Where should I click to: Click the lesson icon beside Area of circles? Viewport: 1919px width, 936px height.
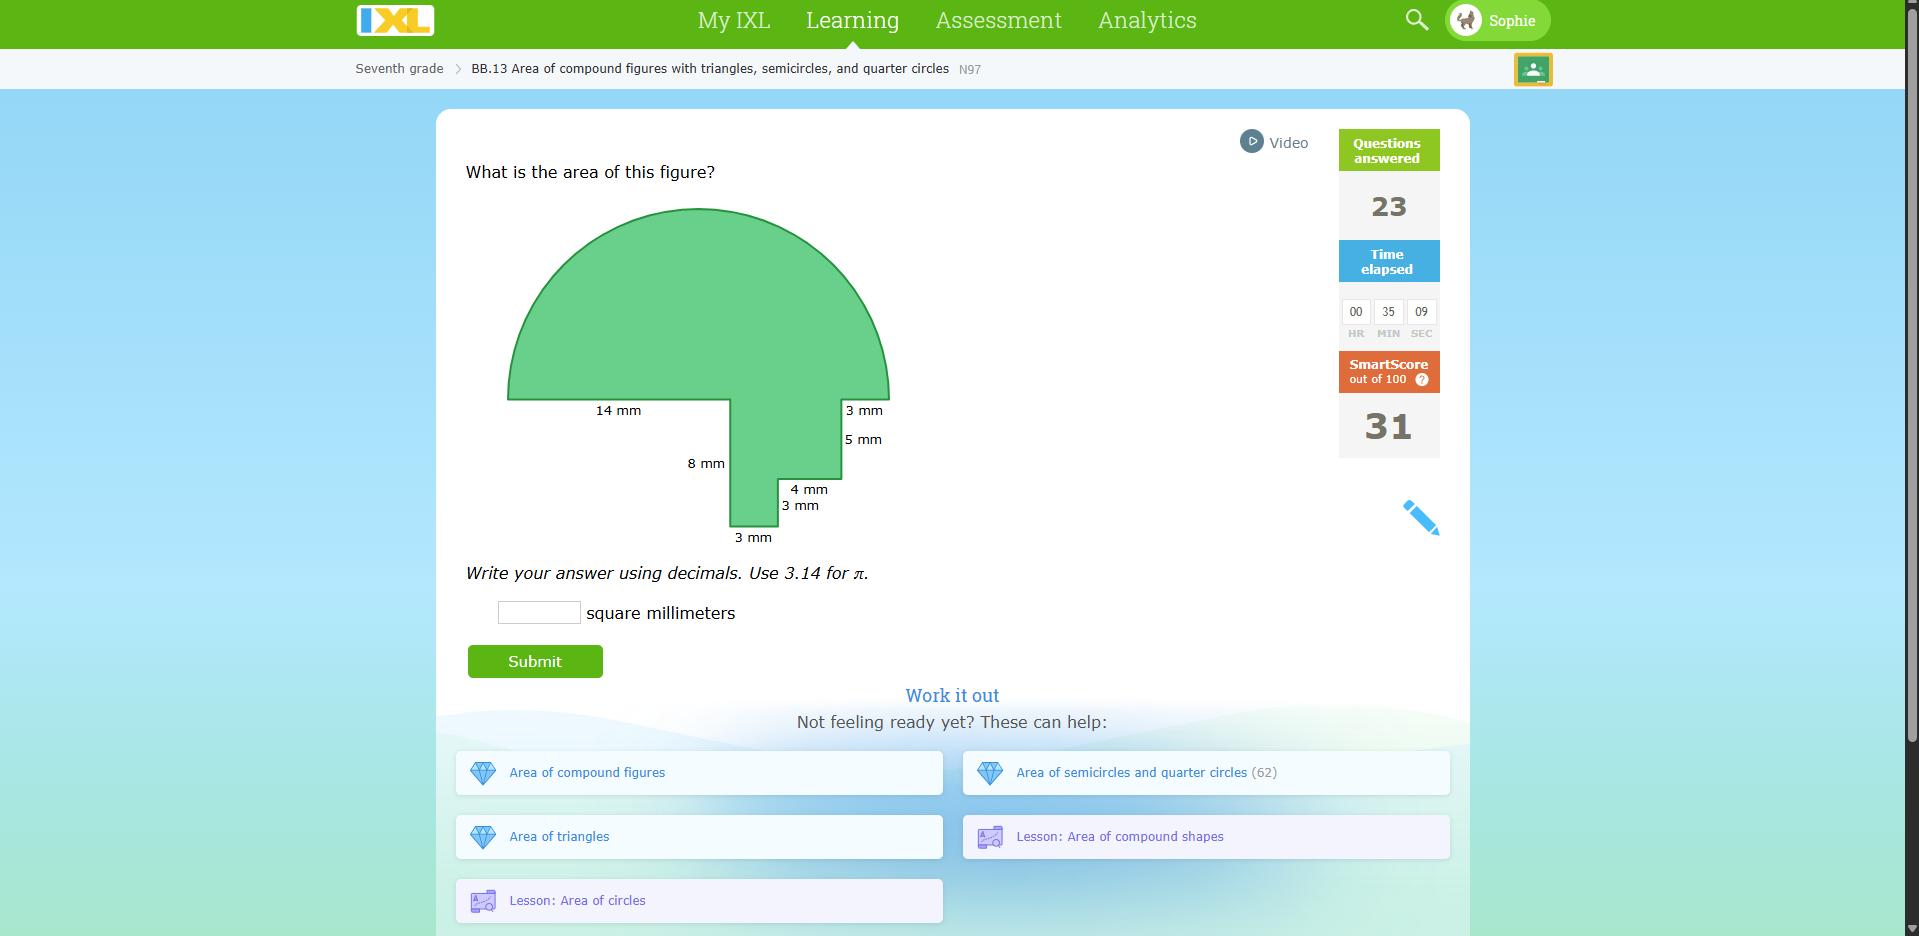click(483, 900)
